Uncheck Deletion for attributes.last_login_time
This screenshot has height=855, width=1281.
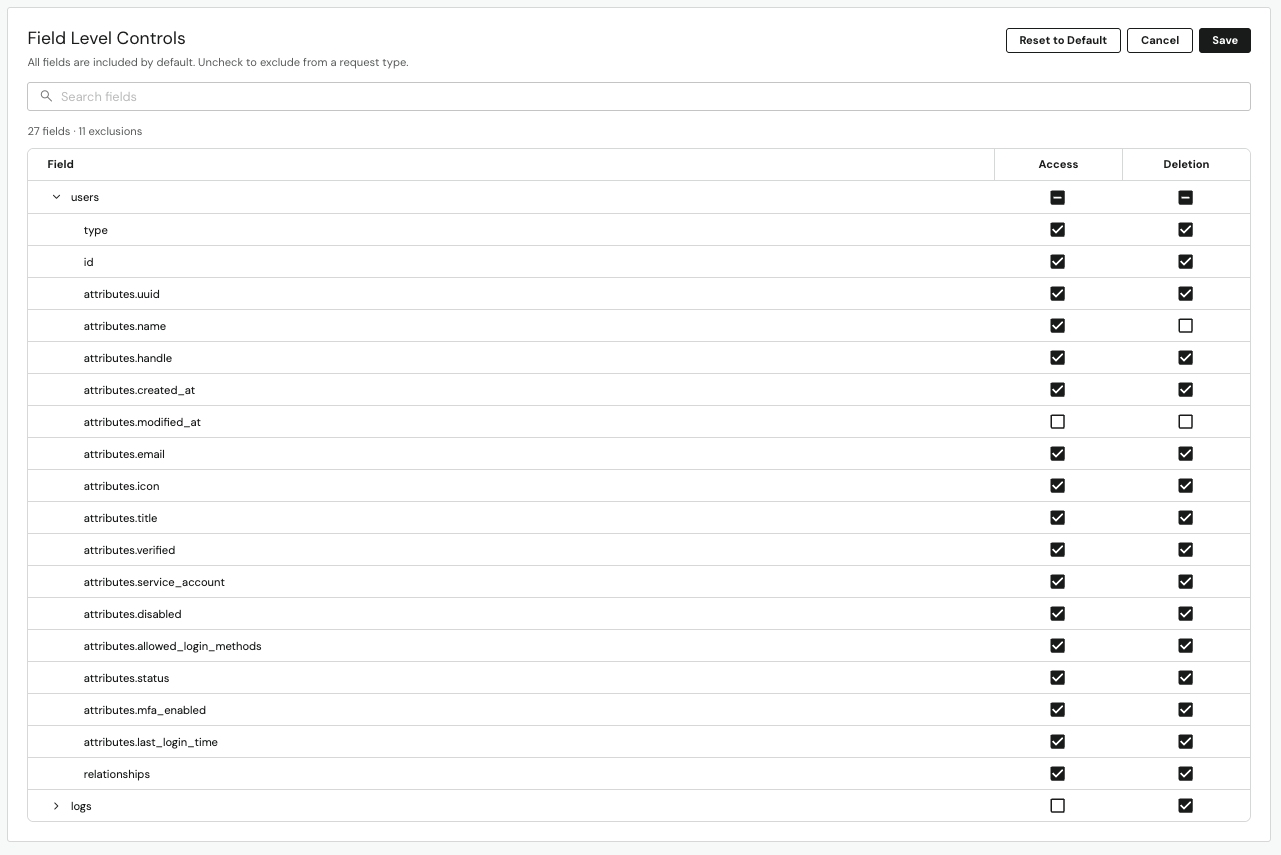coord(1186,742)
